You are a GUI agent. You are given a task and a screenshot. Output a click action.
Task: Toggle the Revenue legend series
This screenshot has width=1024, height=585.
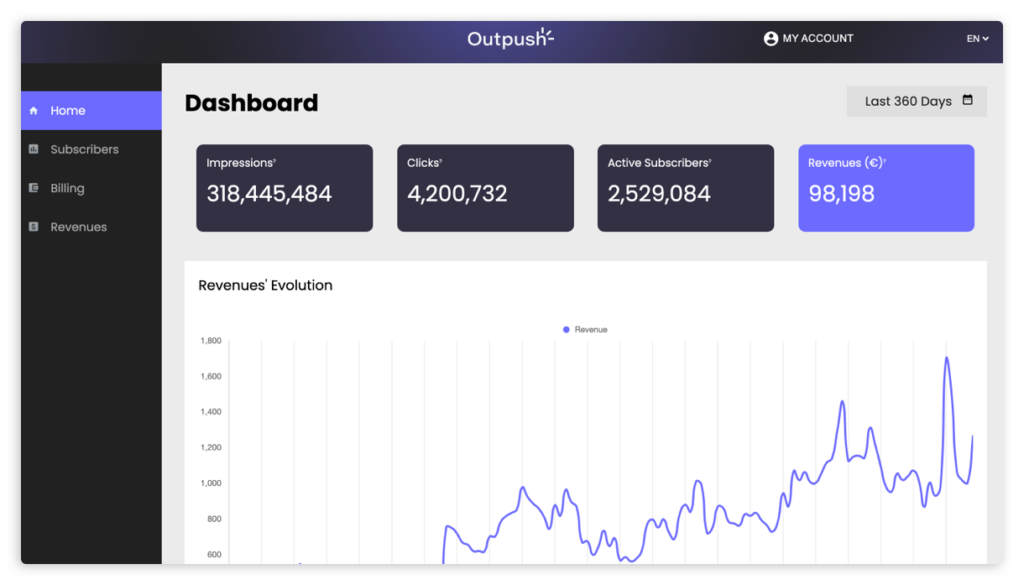[585, 330]
